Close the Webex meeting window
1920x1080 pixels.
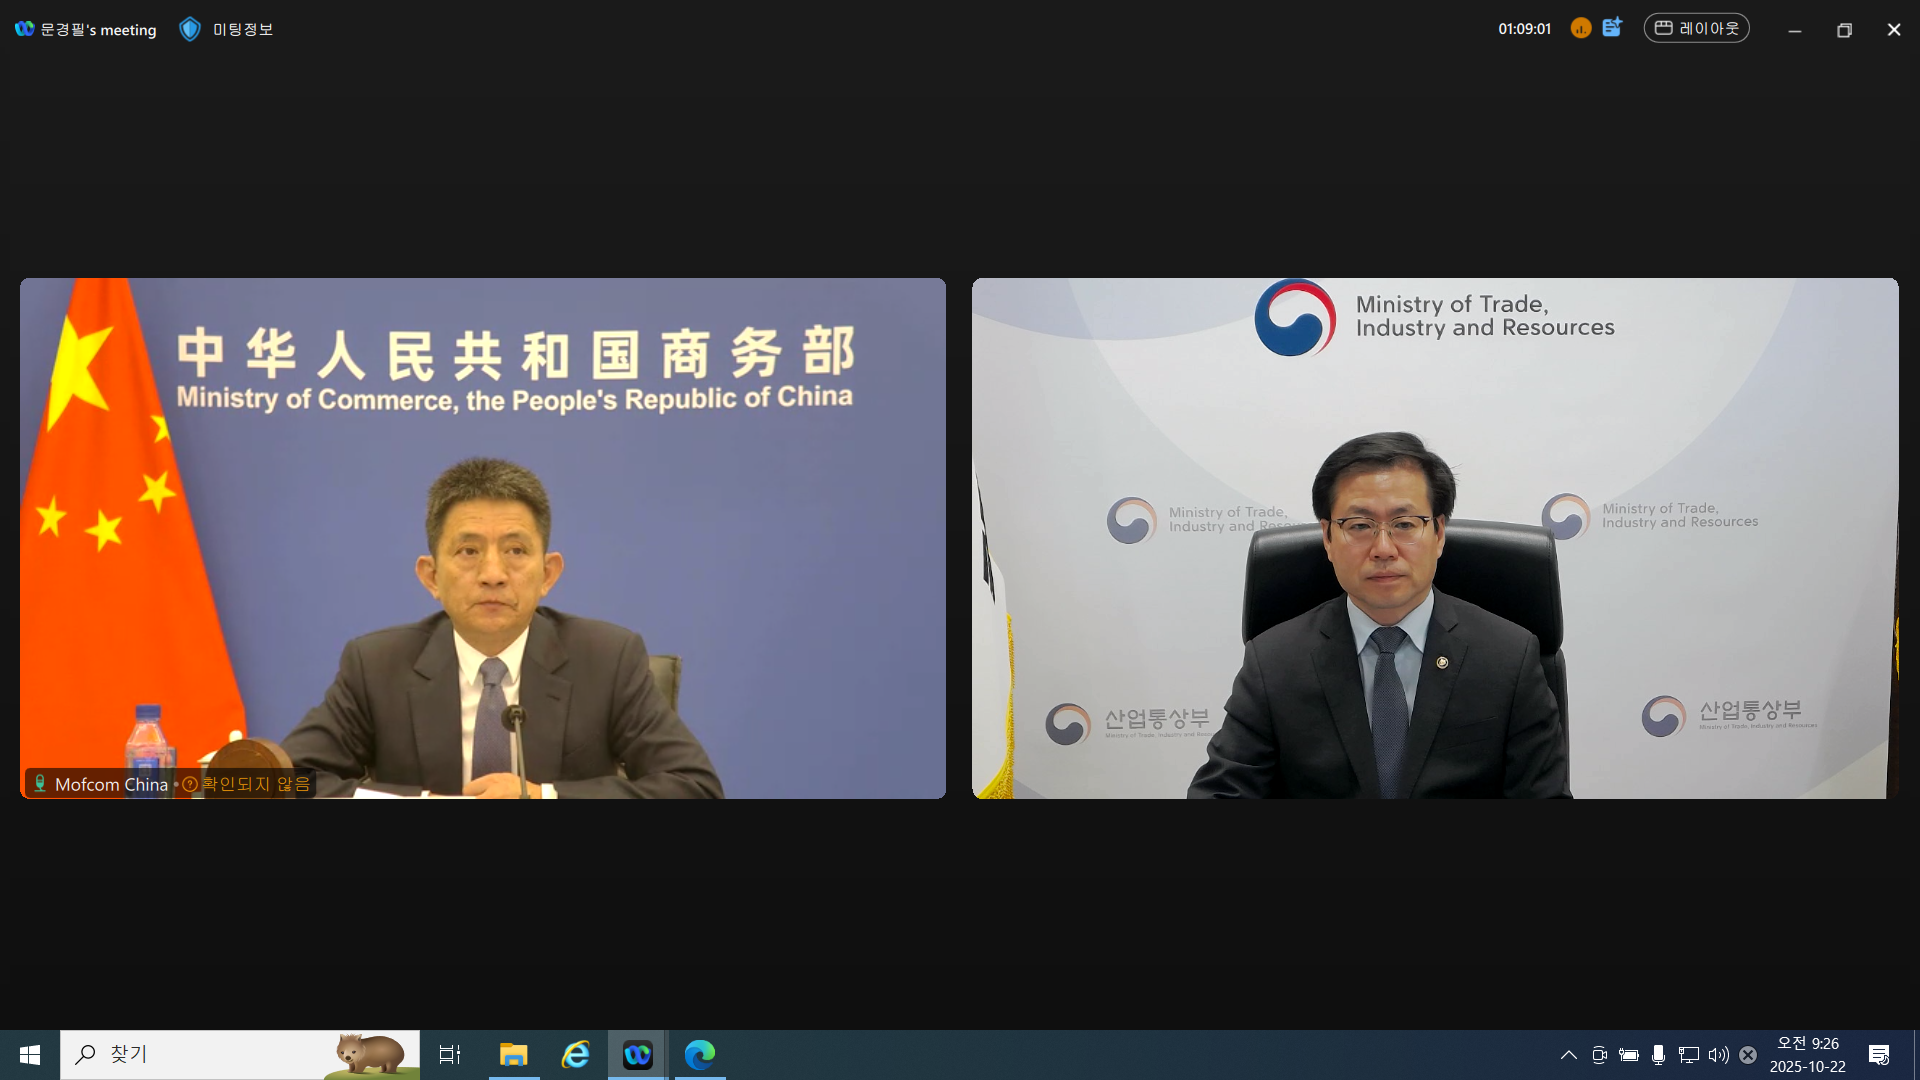(1894, 30)
